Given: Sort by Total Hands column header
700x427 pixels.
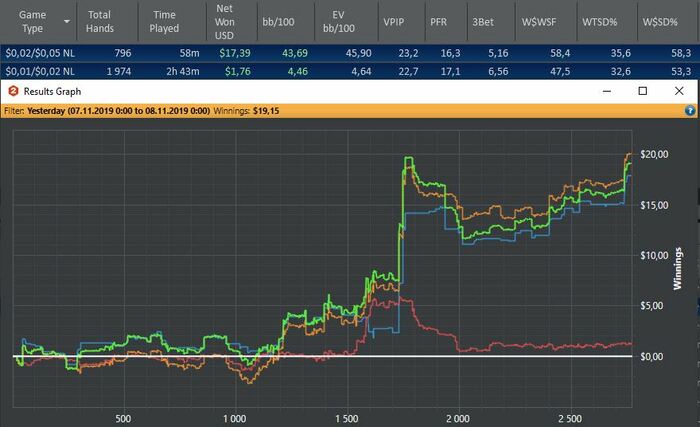Looking at the screenshot, I should (x=100, y=21).
